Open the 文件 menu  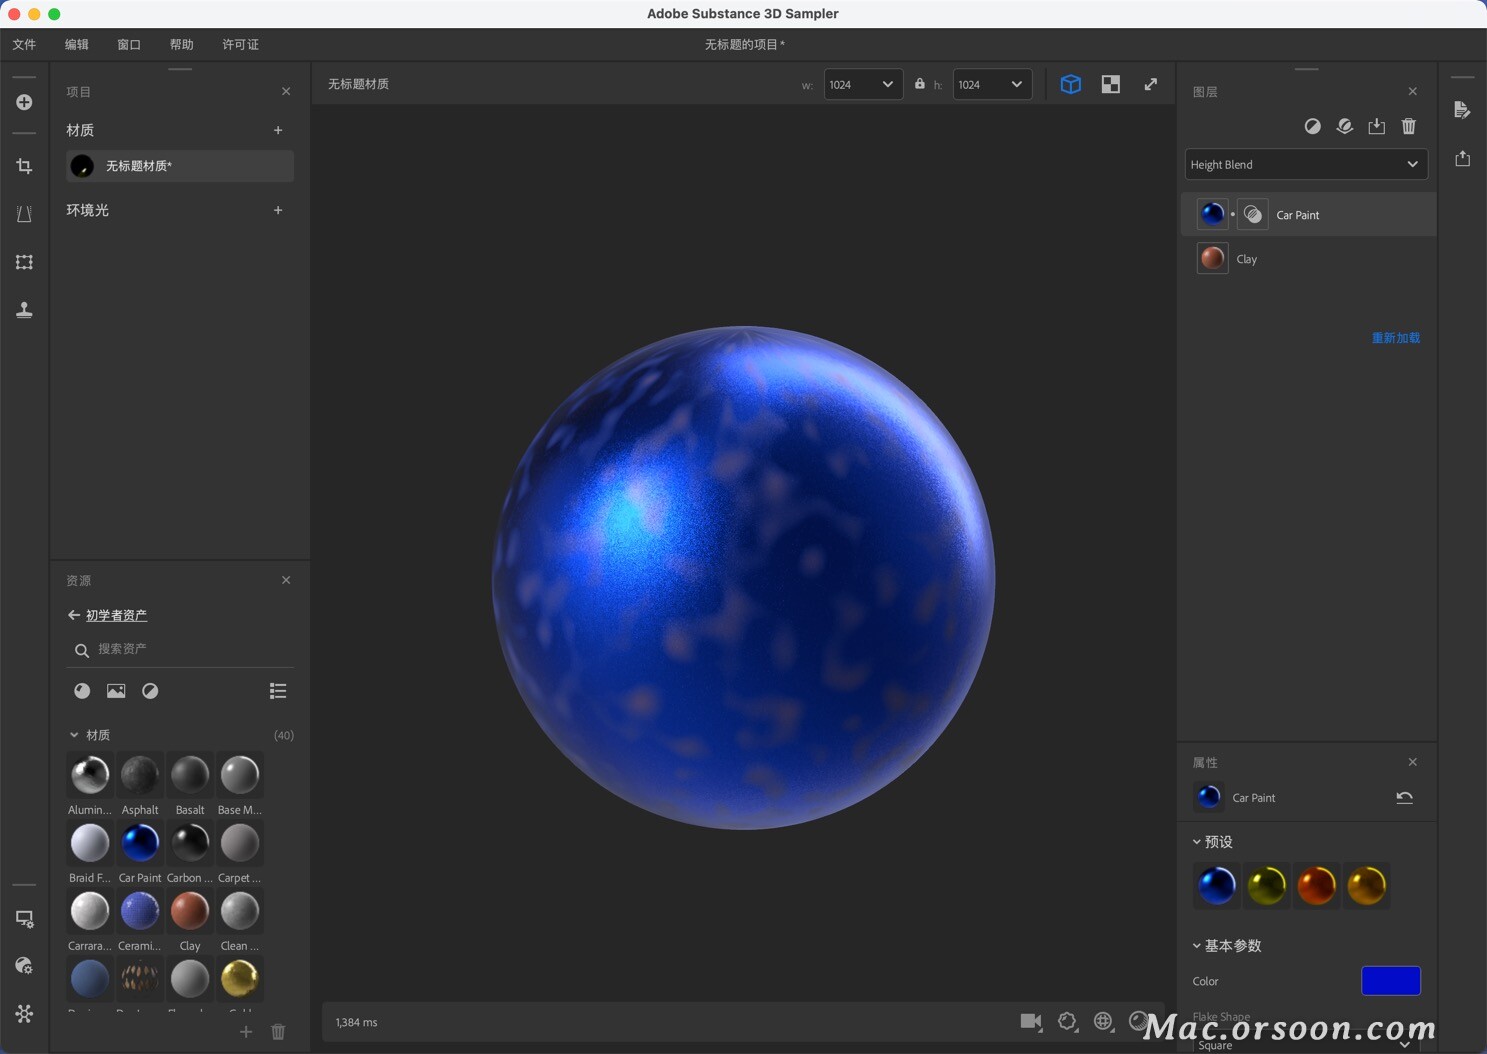tap(24, 44)
